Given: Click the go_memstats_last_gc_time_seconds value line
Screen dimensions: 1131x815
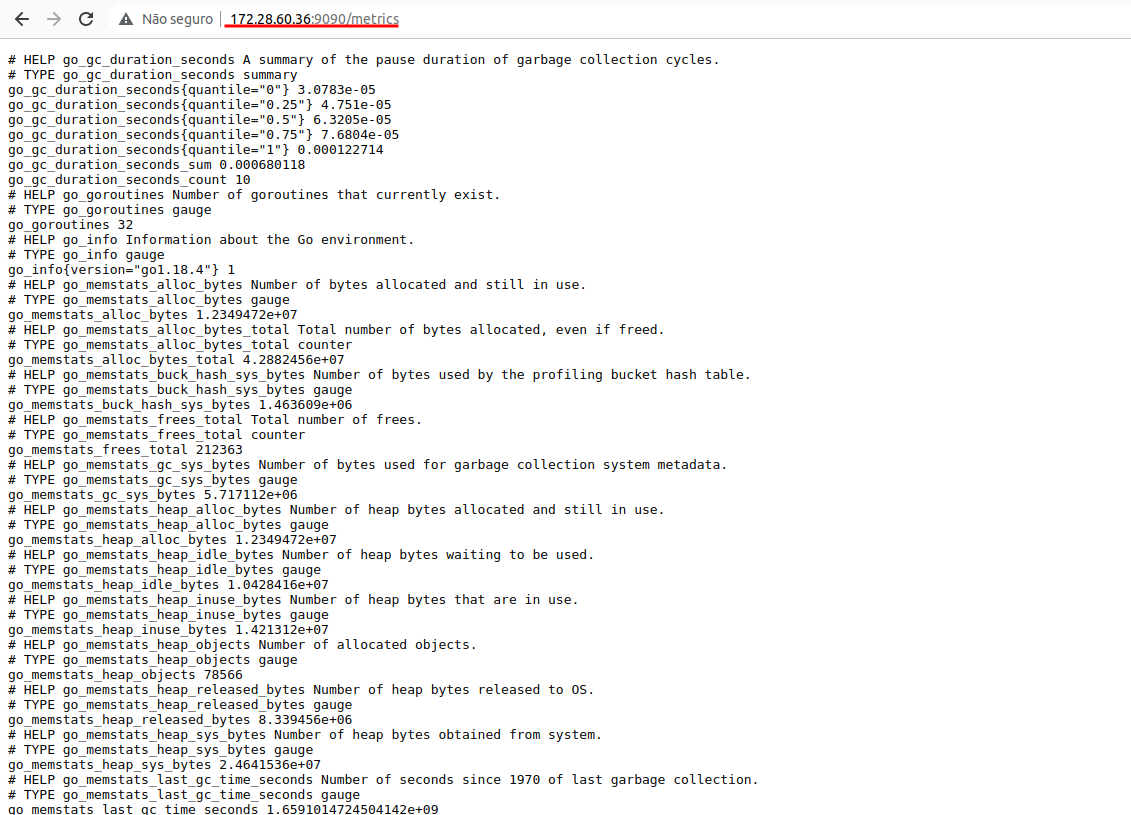Looking at the screenshot, I should (223, 809).
